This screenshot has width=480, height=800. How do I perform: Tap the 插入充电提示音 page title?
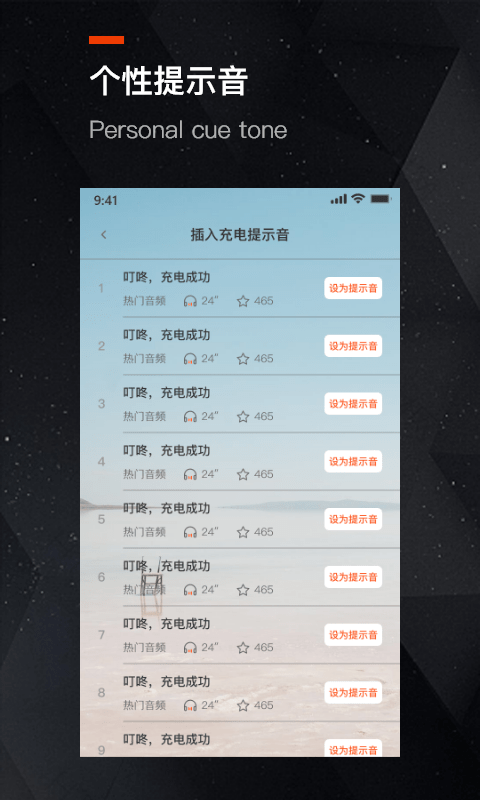coord(240,235)
